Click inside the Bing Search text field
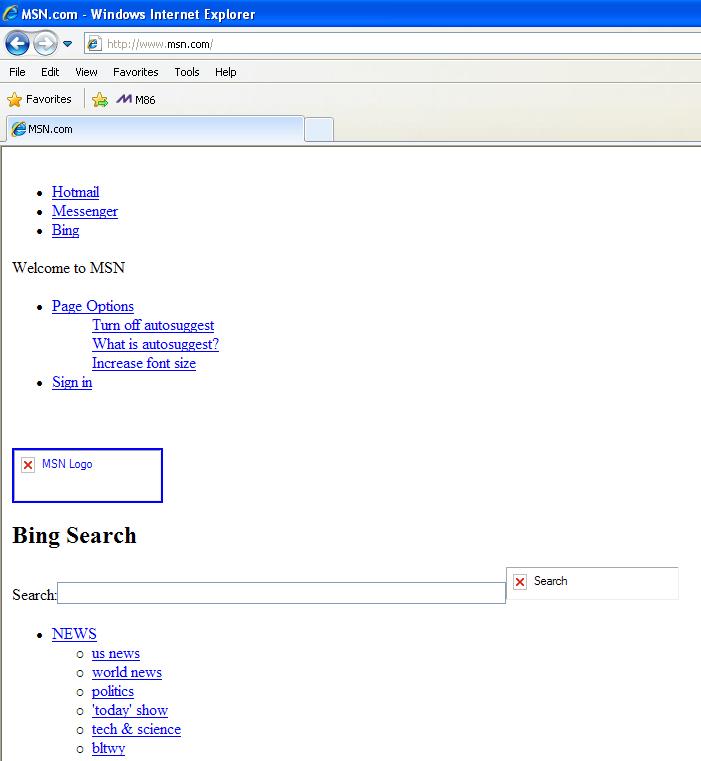701x761 pixels. pyautogui.click(x=281, y=594)
